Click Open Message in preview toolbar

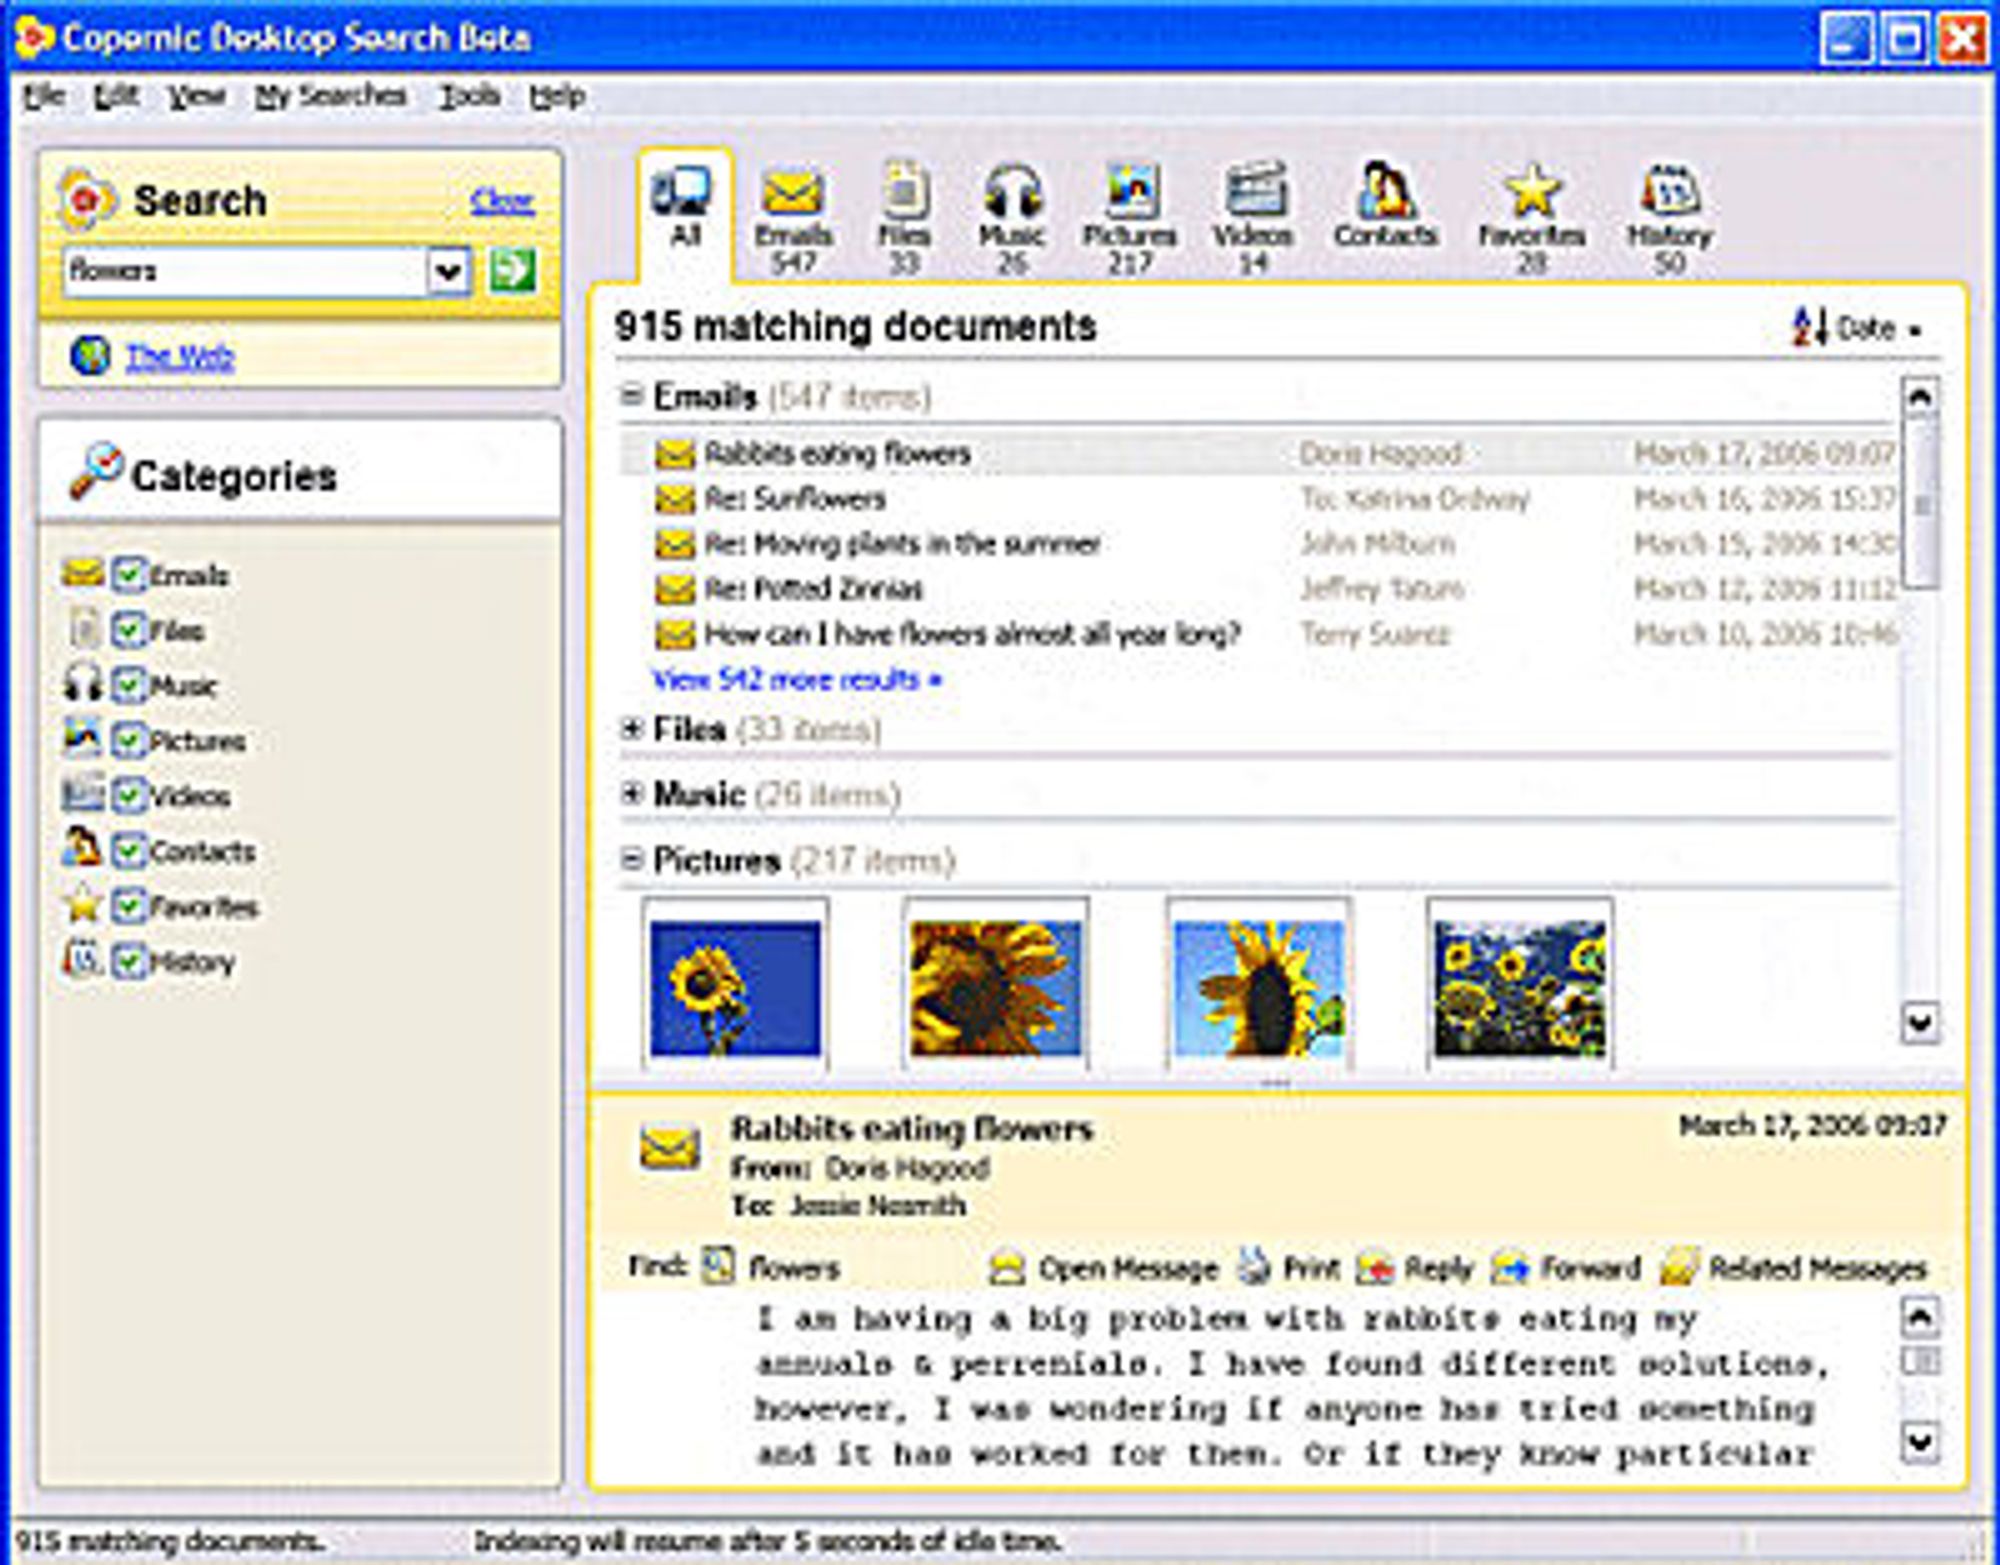pyautogui.click(x=1103, y=1268)
